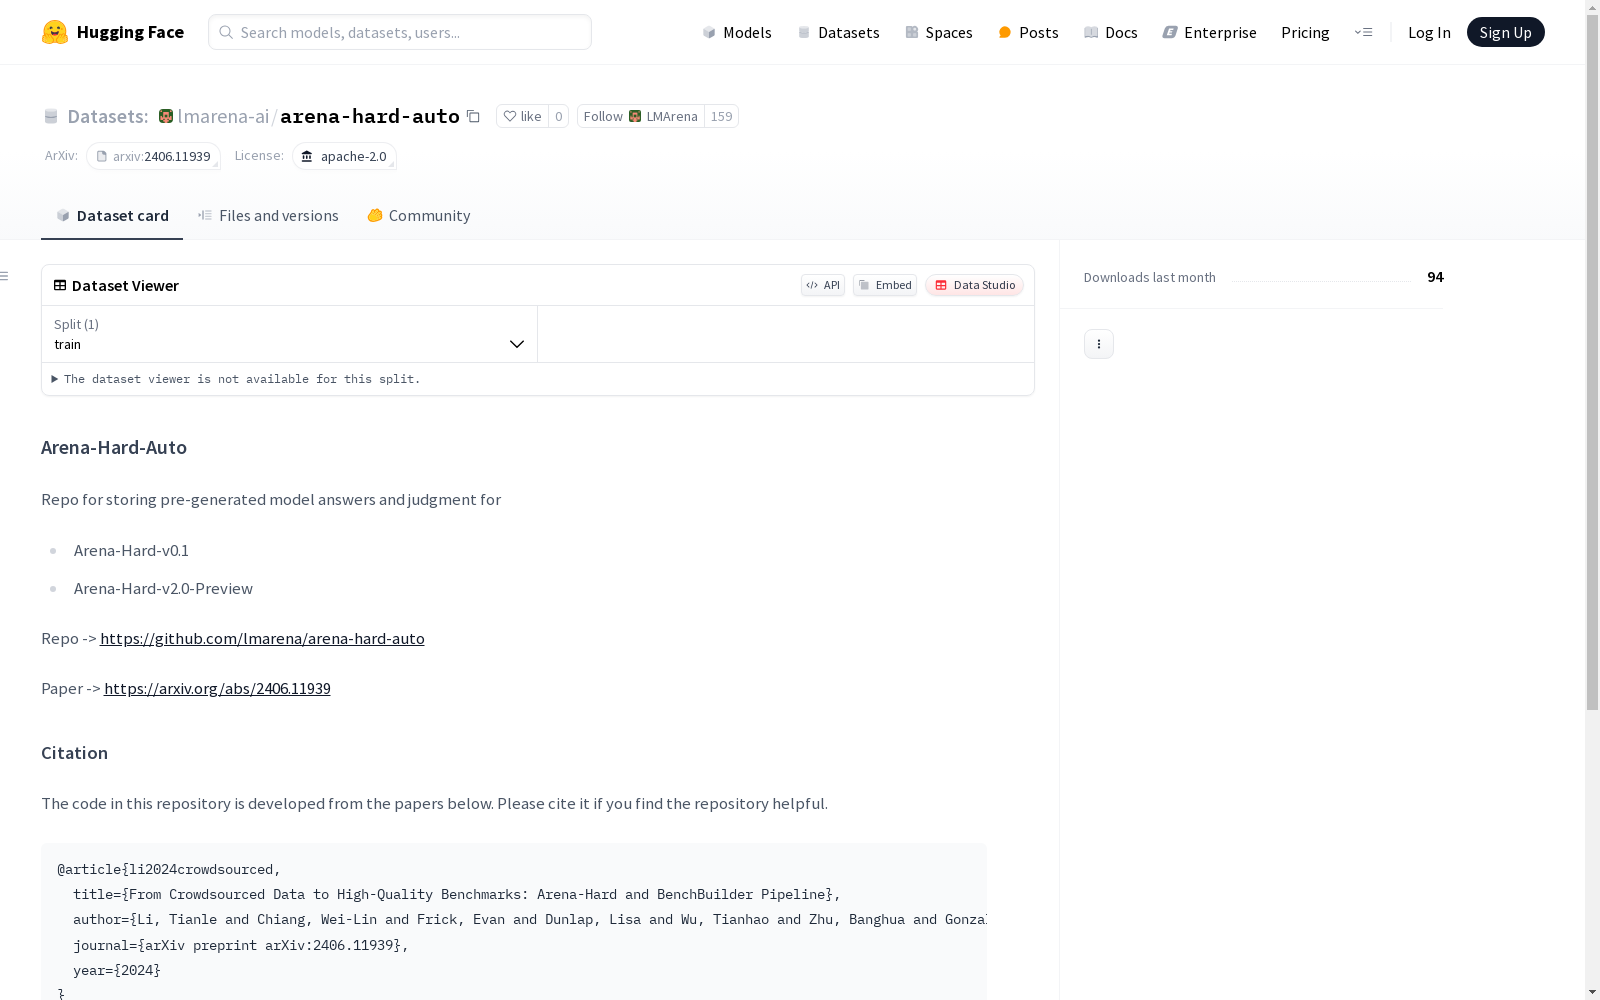Open Data Studio
The image size is (1600, 1000).
(x=974, y=285)
